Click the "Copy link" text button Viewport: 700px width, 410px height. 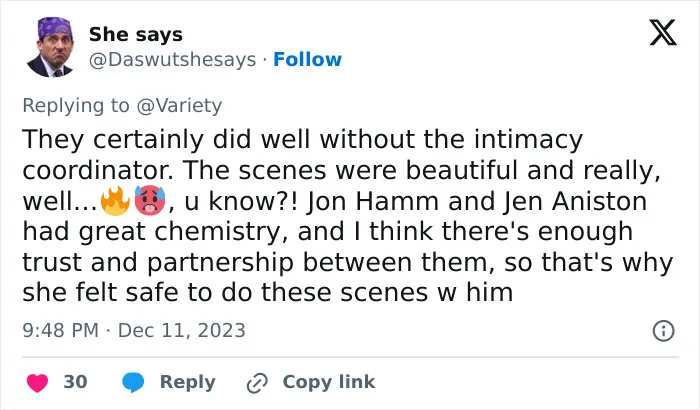point(329,382)
